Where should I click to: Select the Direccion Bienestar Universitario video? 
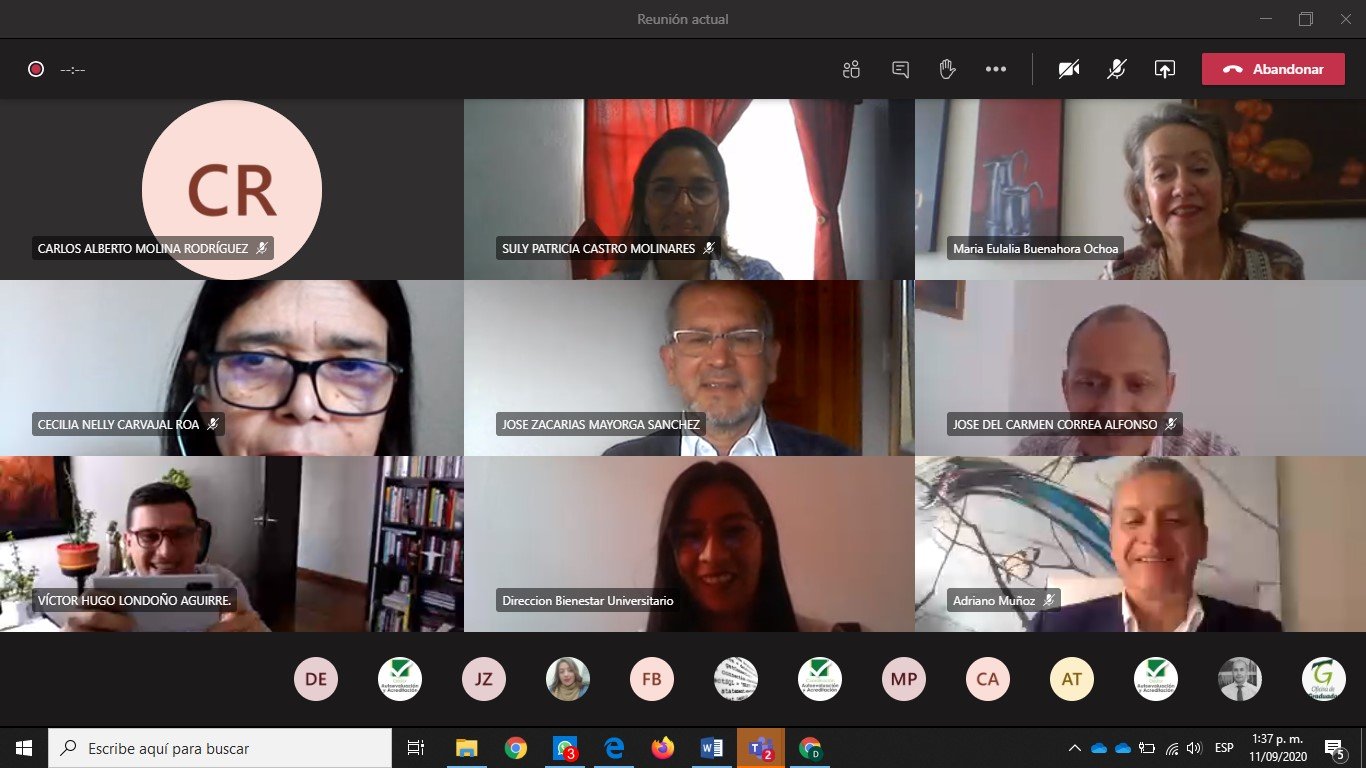689,544
